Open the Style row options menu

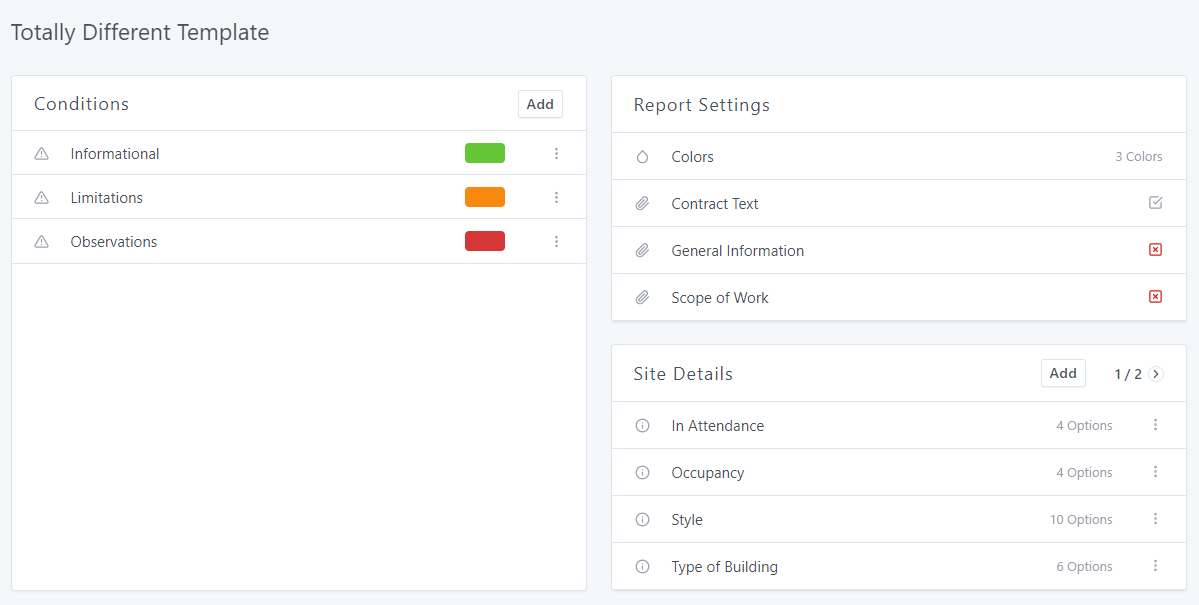1155,519
